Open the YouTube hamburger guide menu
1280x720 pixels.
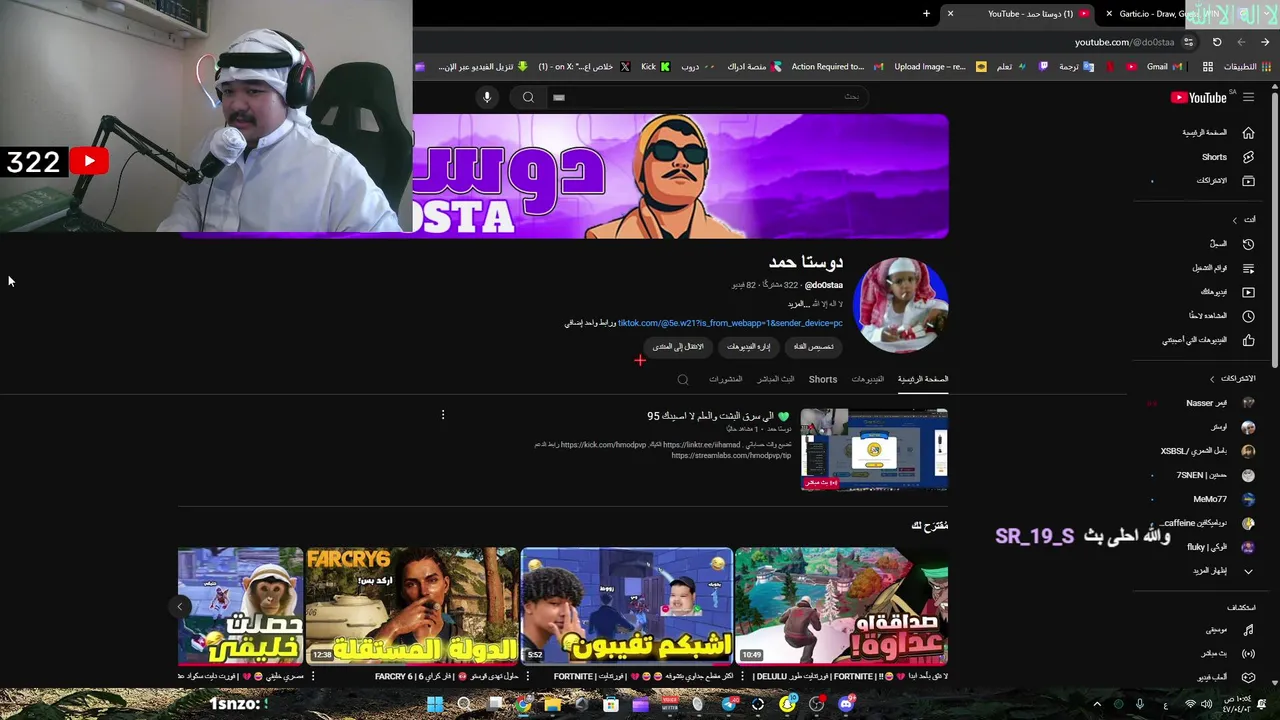[1248, 97]
